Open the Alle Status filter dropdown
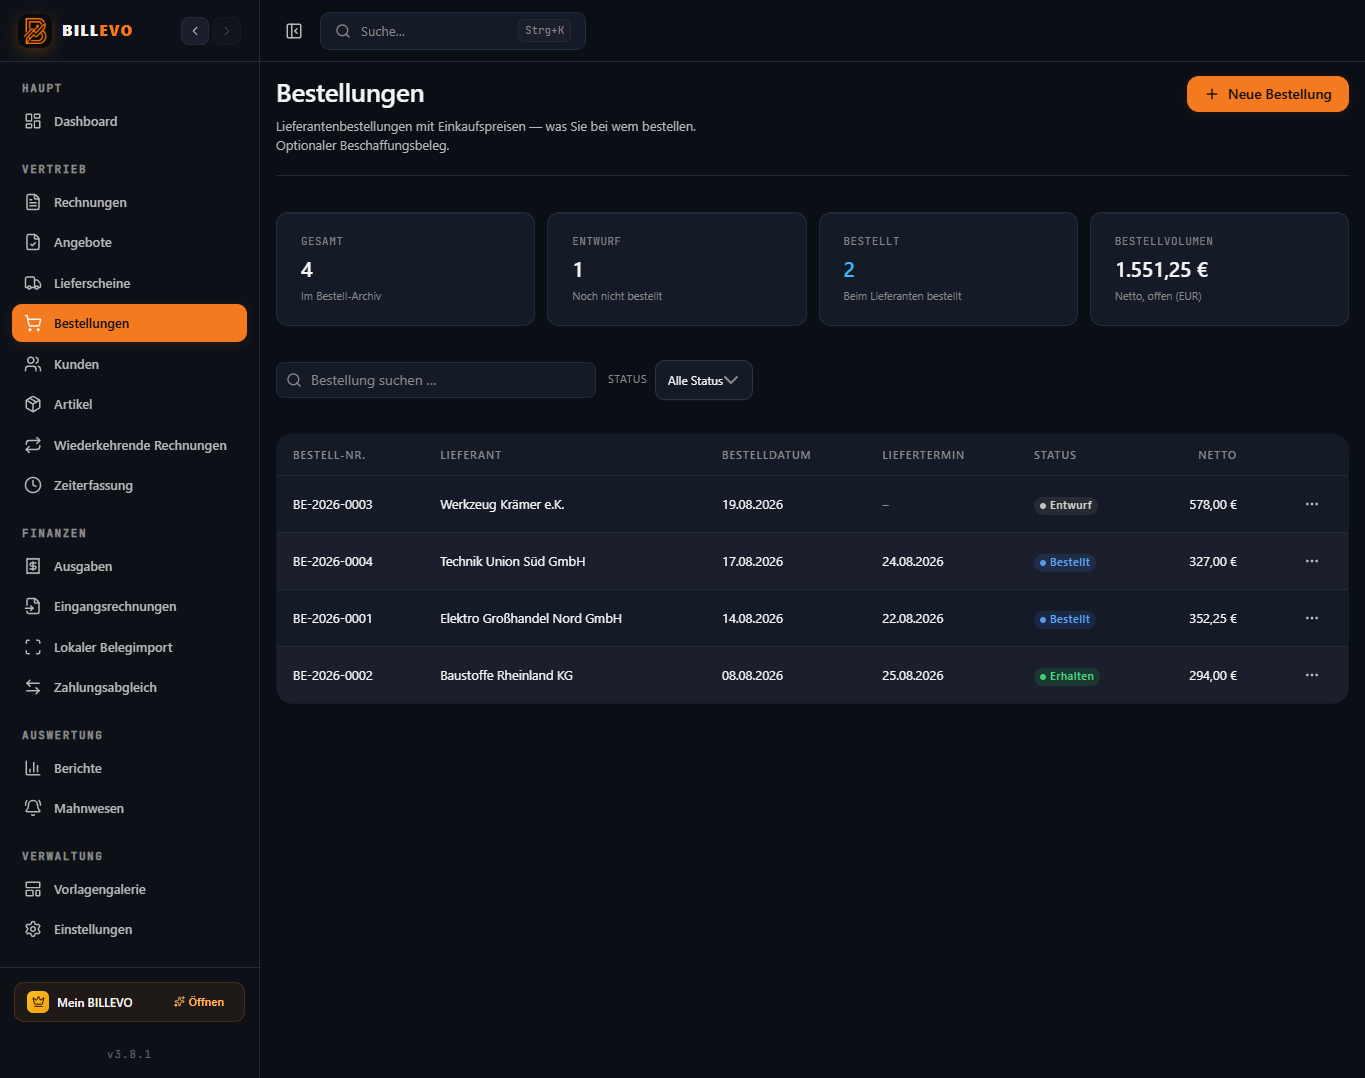Image resolution: width=1365 pixels, height=1078 pixels. pyautogui.click(x=704, y=380)
